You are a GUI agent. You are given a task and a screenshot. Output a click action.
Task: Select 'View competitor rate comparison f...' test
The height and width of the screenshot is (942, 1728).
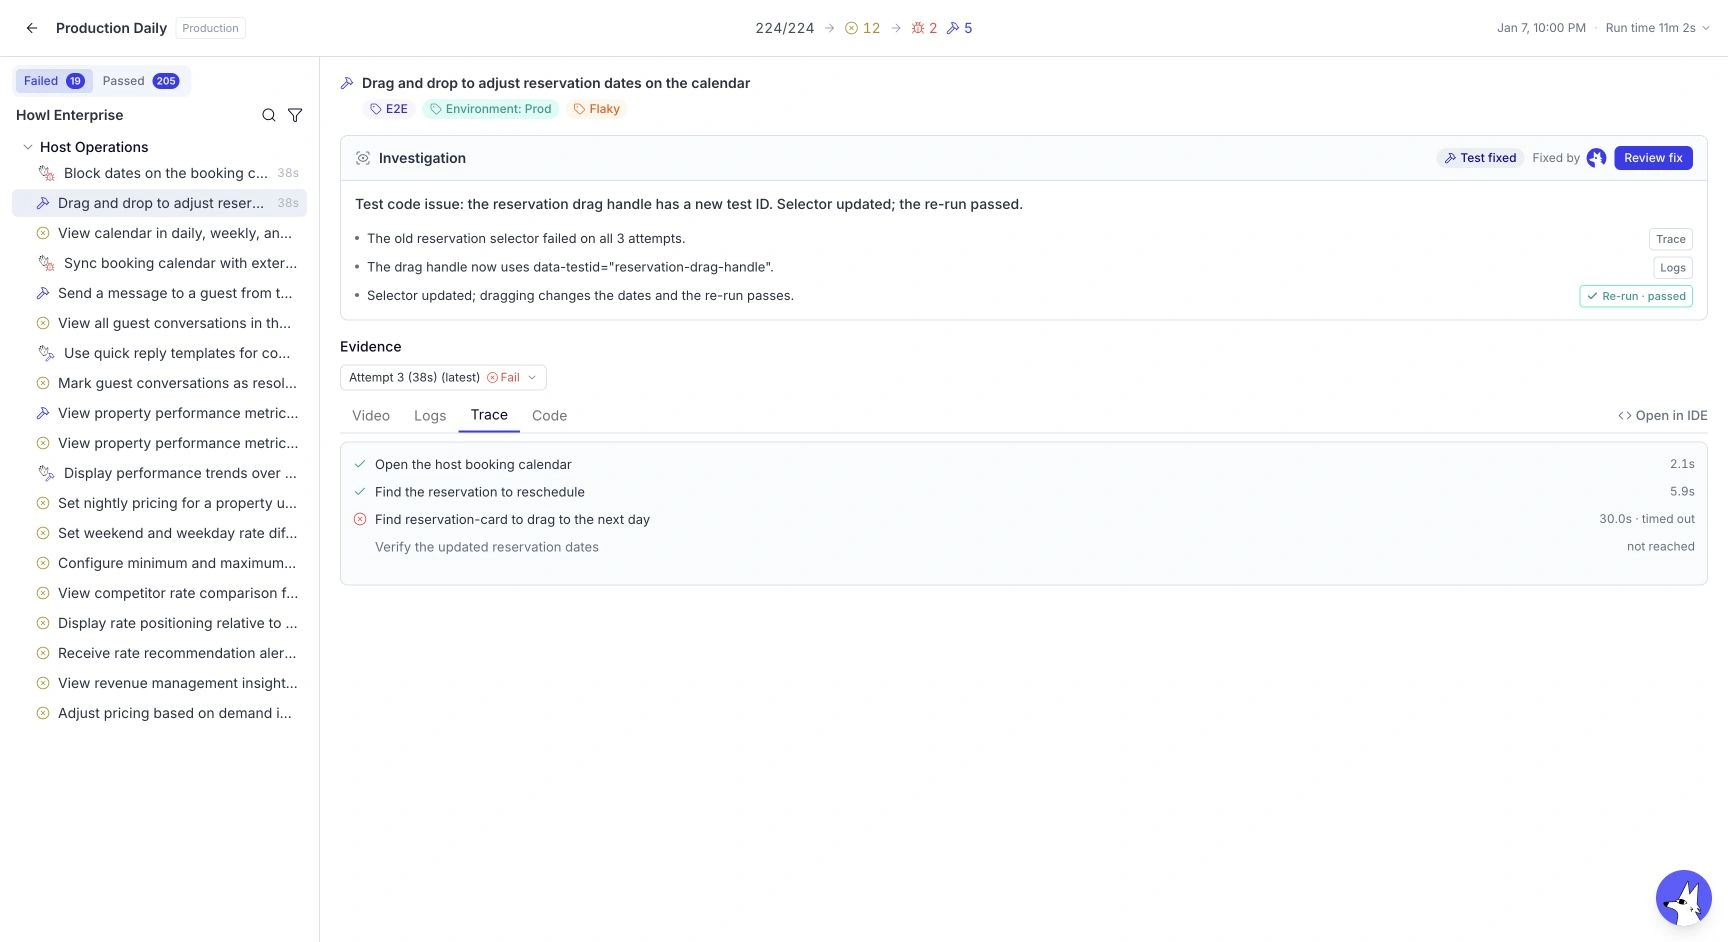(x=160, y=593)
